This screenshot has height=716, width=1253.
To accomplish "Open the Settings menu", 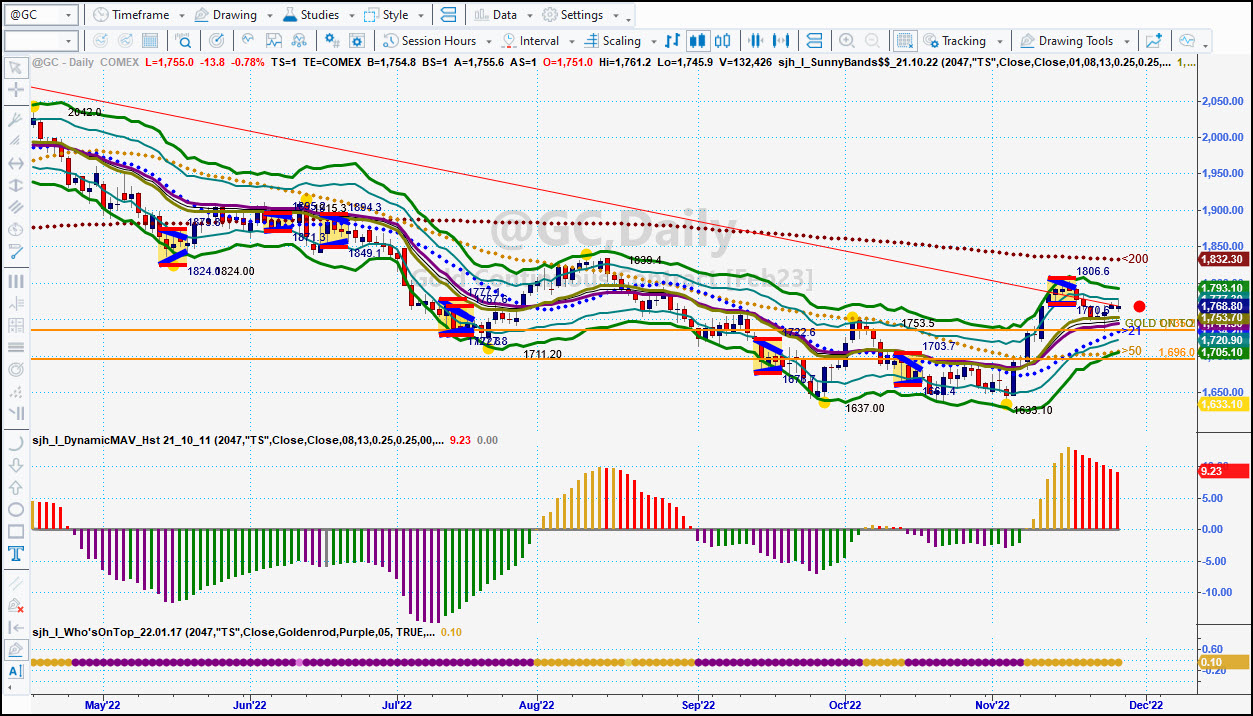I will point(572,15).
